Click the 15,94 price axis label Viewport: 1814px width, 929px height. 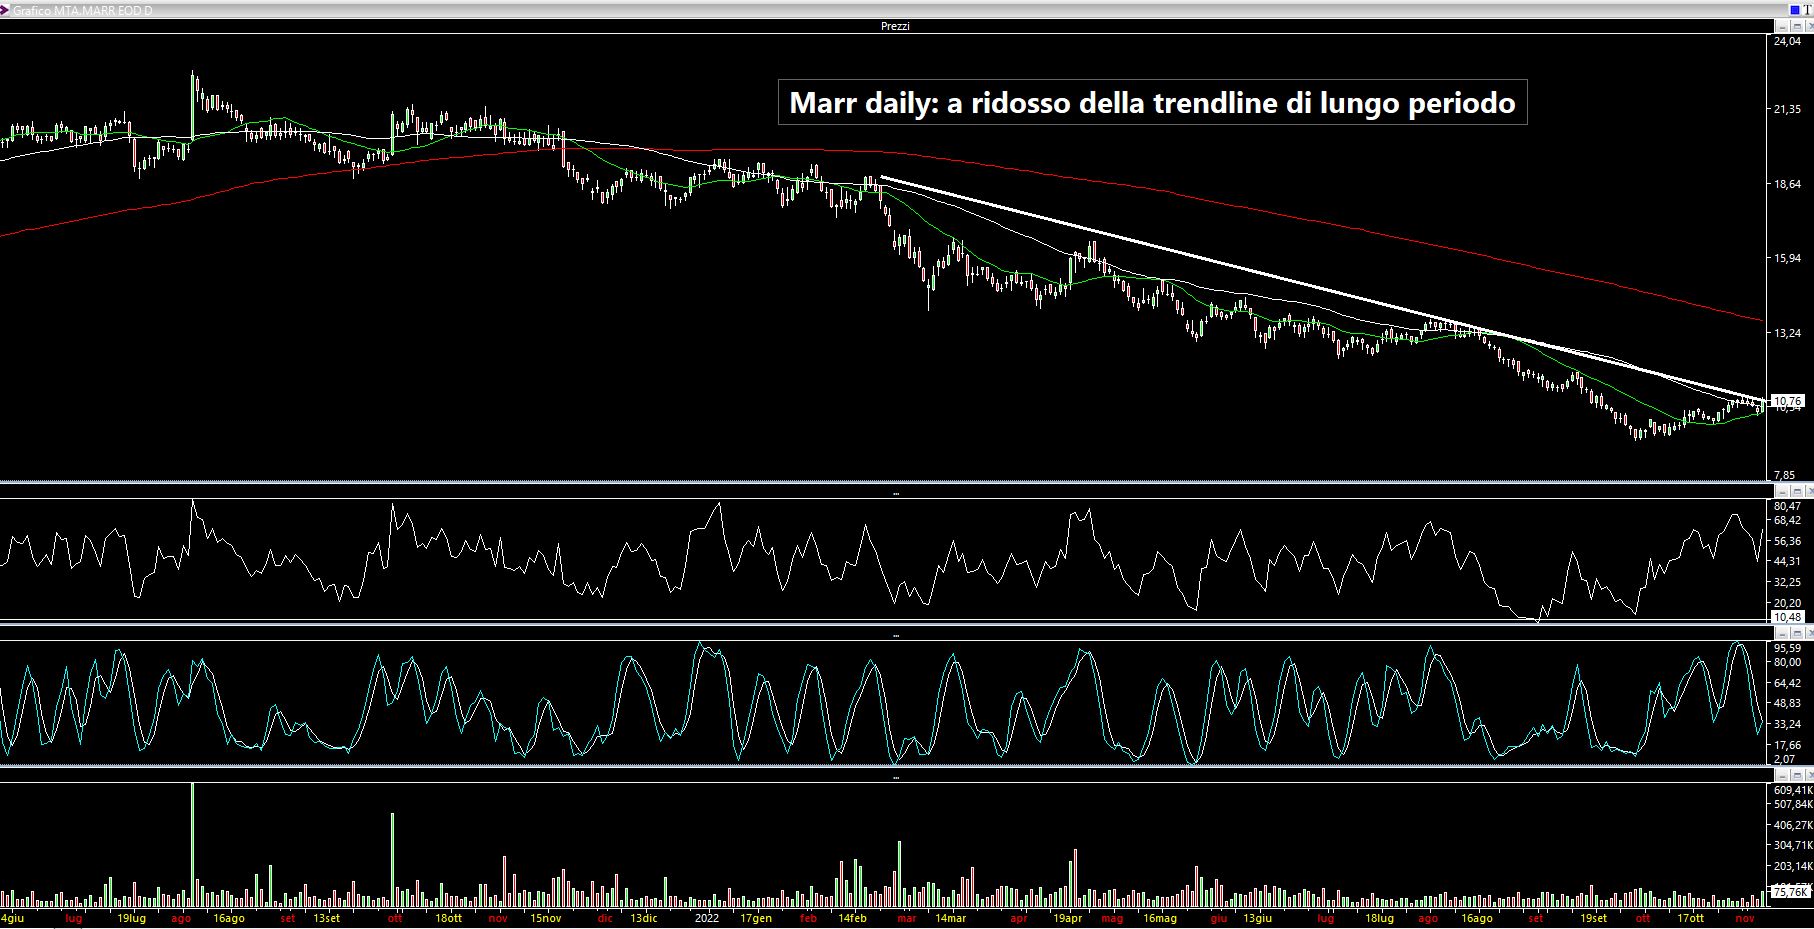pyautogui.click(x=1787, y=258)
